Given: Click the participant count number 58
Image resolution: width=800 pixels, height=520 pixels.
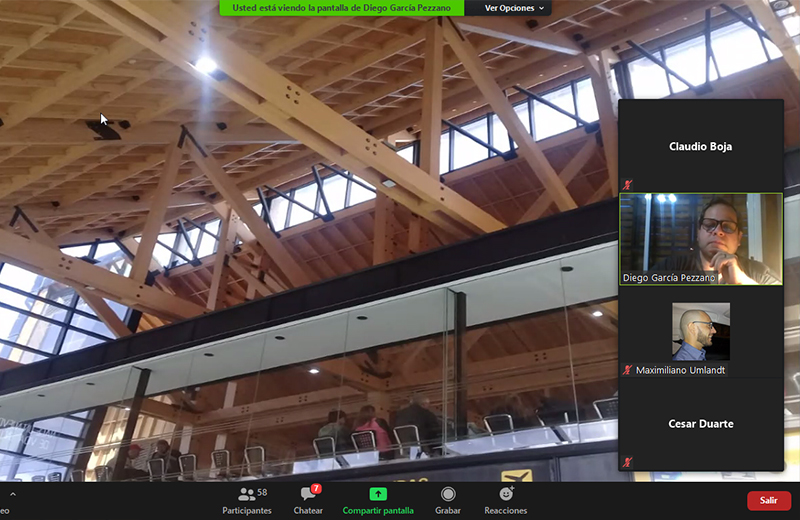Looking at the screenshot, I should tap(262, 493).
